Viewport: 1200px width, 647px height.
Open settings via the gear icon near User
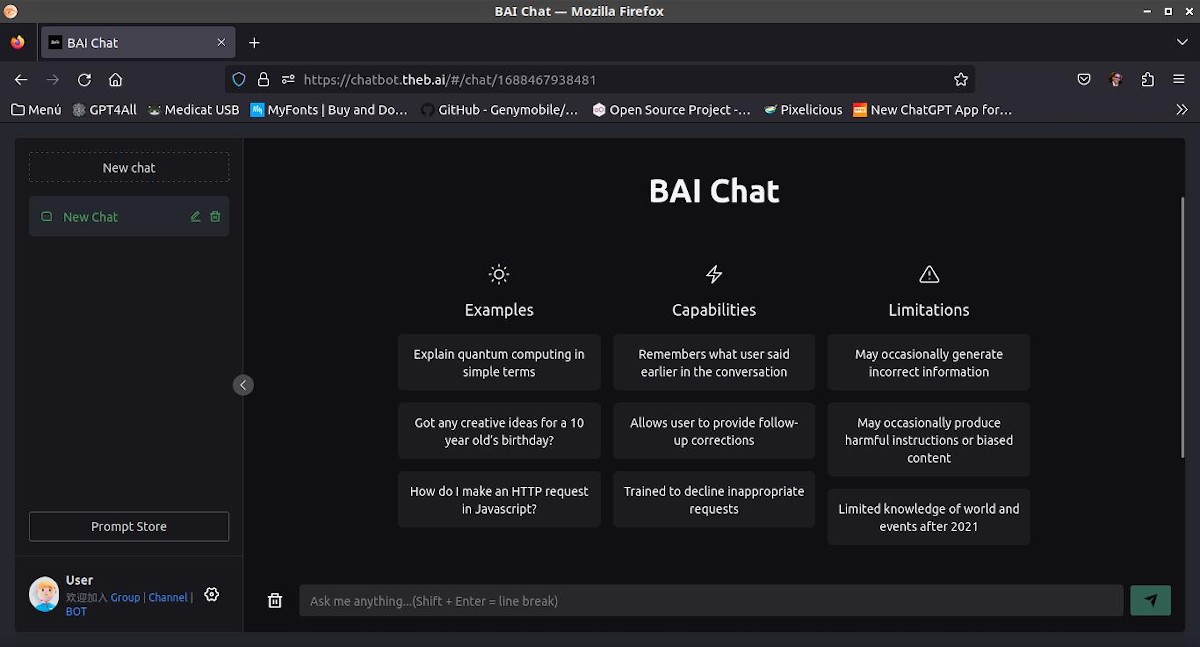212,594
